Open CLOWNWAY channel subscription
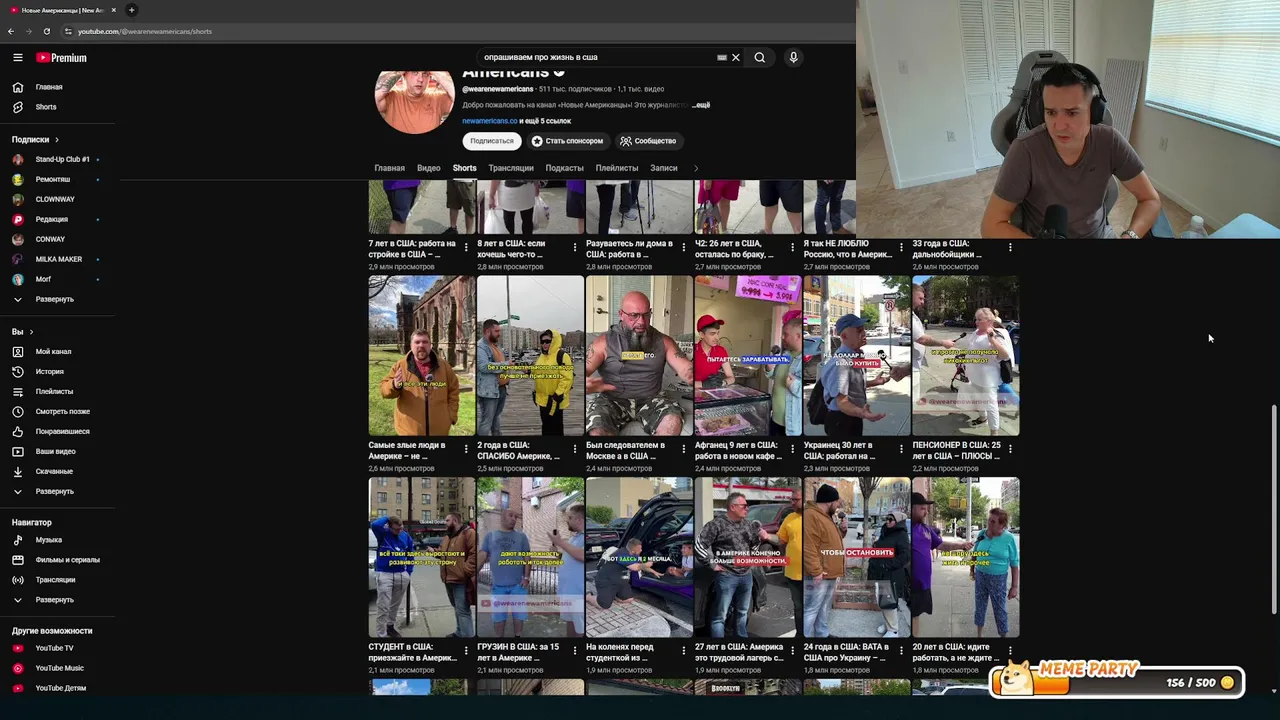Image resolution: width=1280 pixels, height=720 pixels. click(x=57, y=199)
